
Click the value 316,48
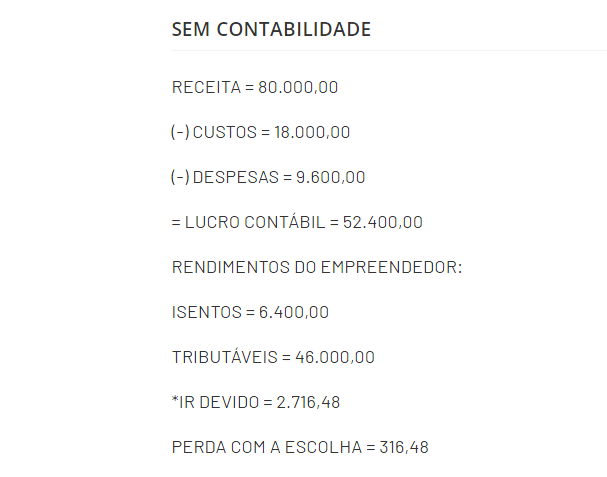point(404,447)
